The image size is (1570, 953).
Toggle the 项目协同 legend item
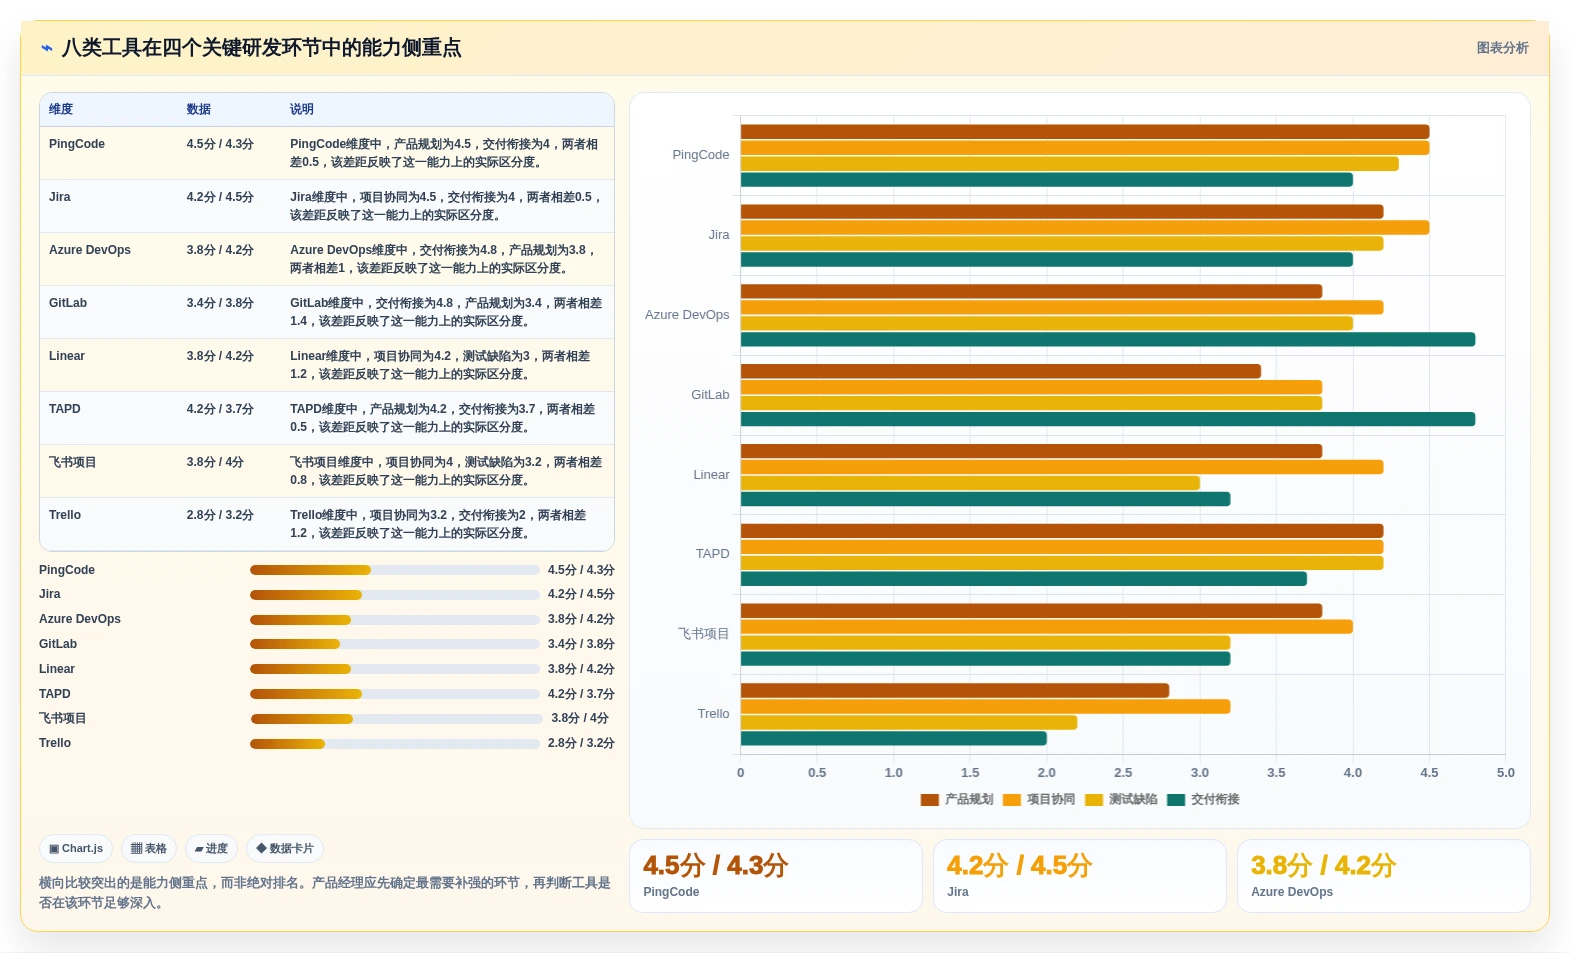(x=1039, y=799)
